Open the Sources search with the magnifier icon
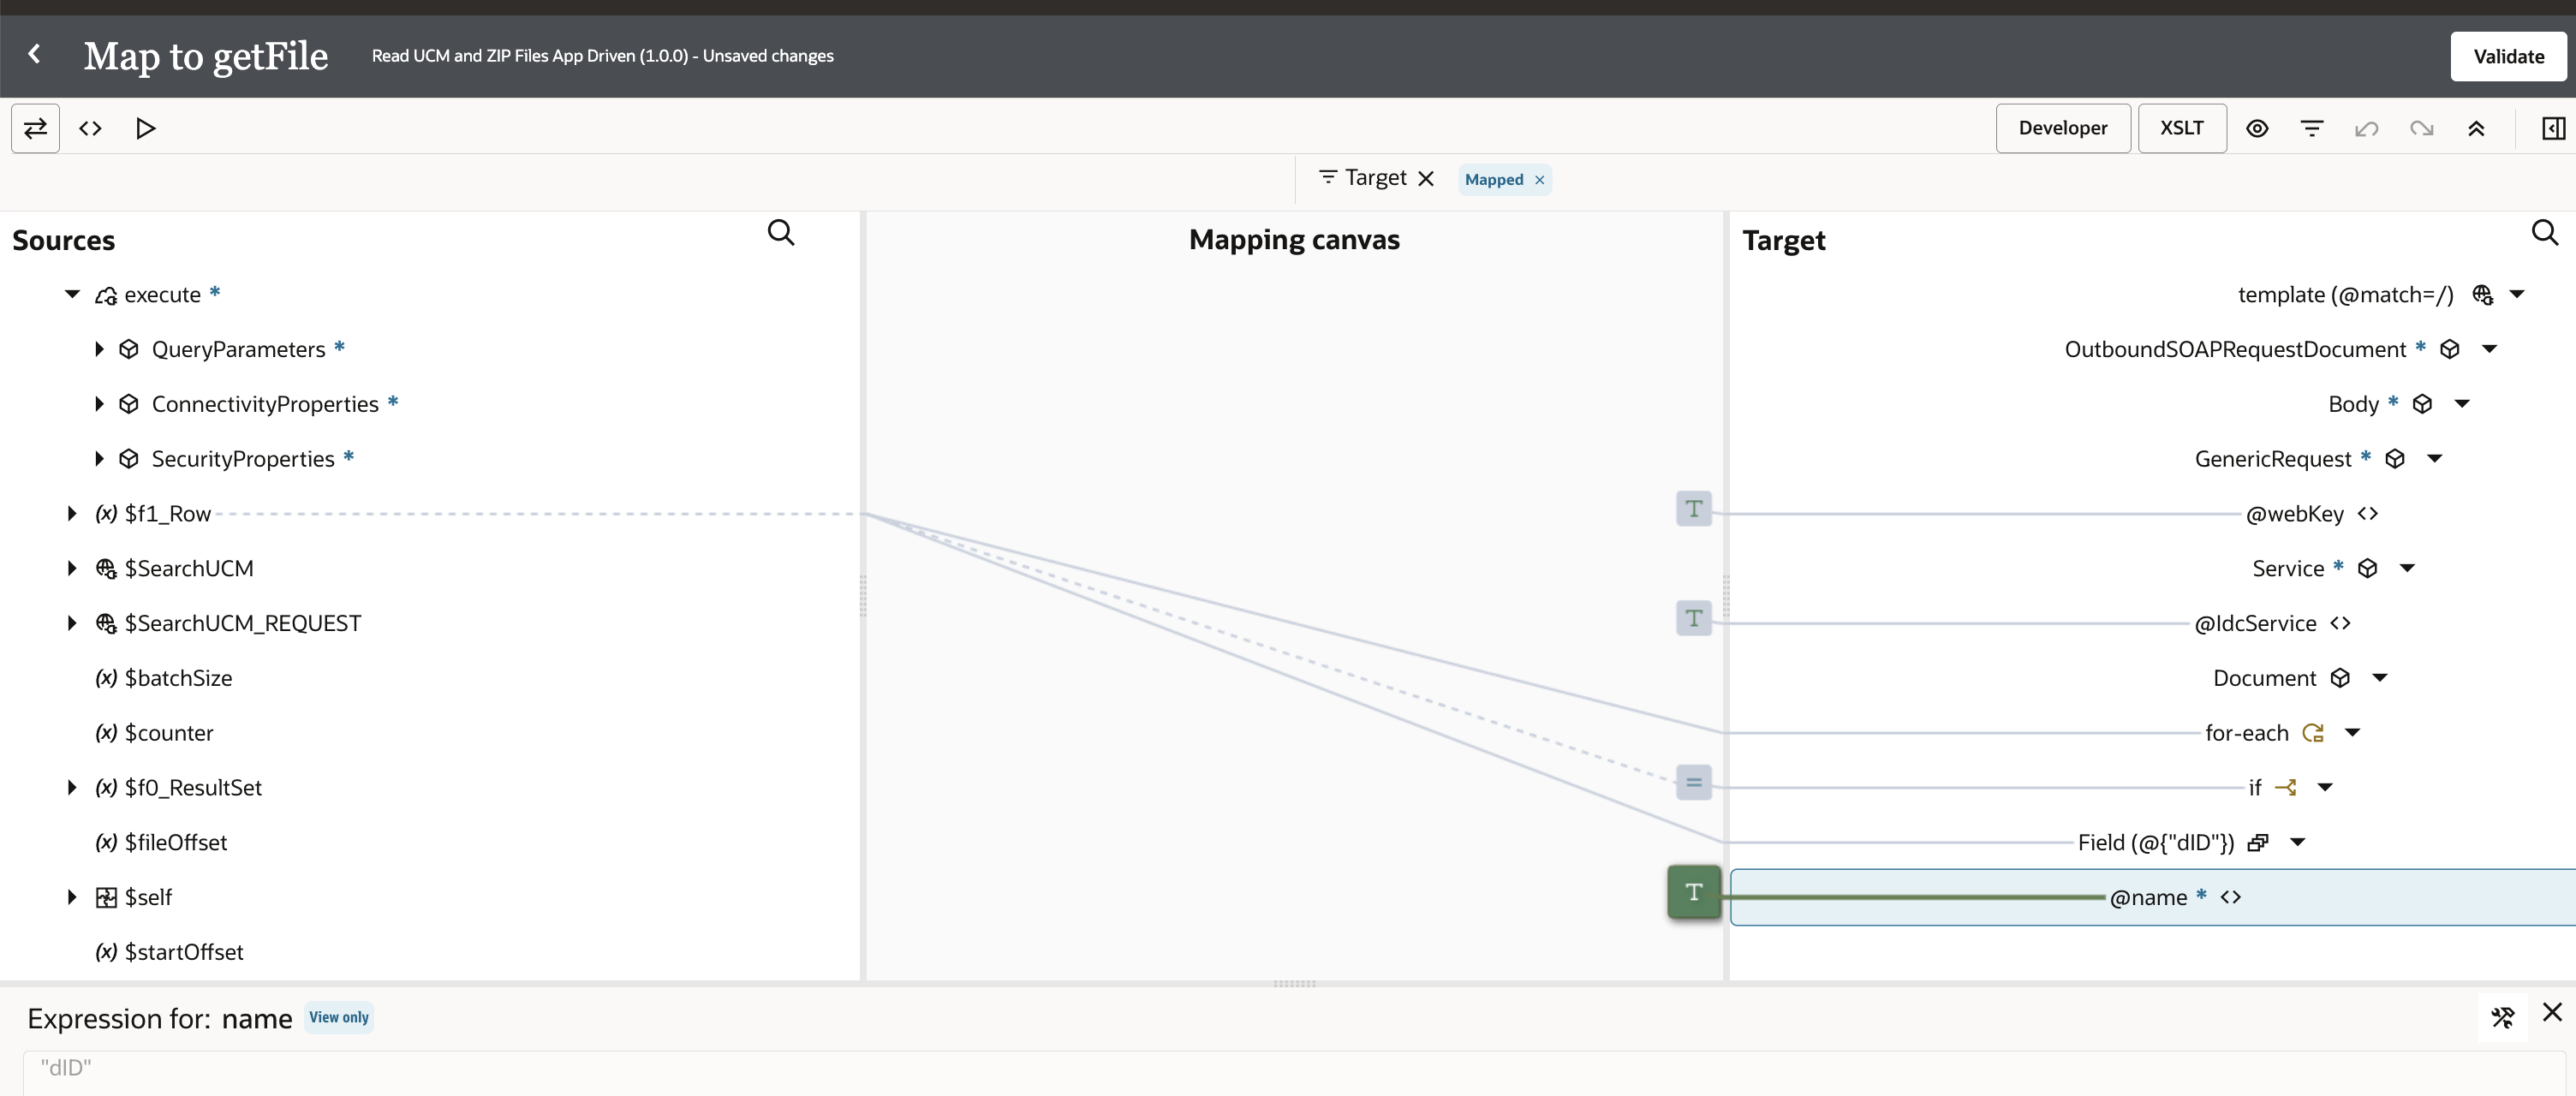 pyautogui.click(x=780, y=232)
